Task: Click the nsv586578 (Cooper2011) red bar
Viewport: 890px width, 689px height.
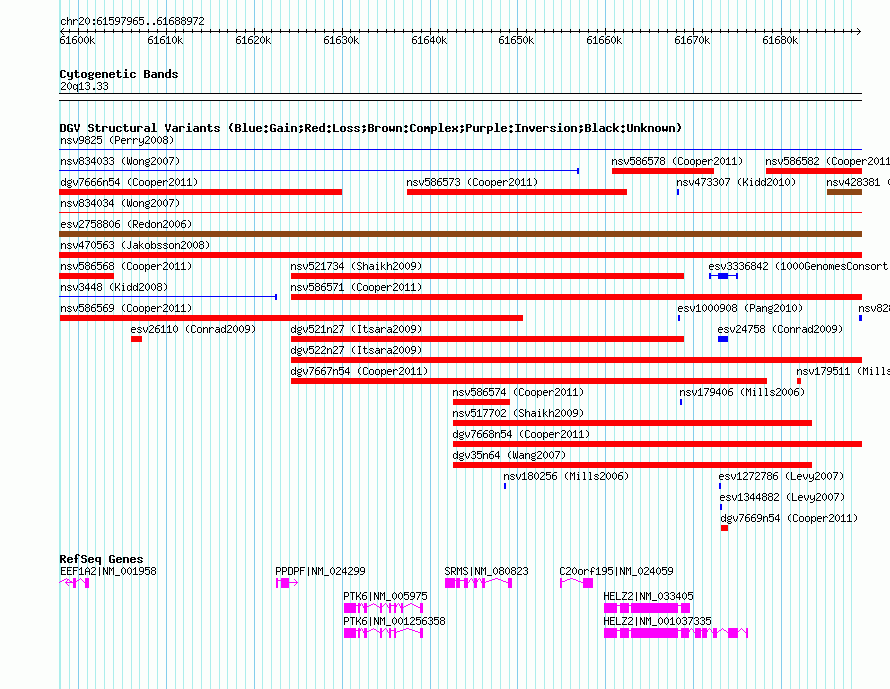Action: tap(663, 171)
